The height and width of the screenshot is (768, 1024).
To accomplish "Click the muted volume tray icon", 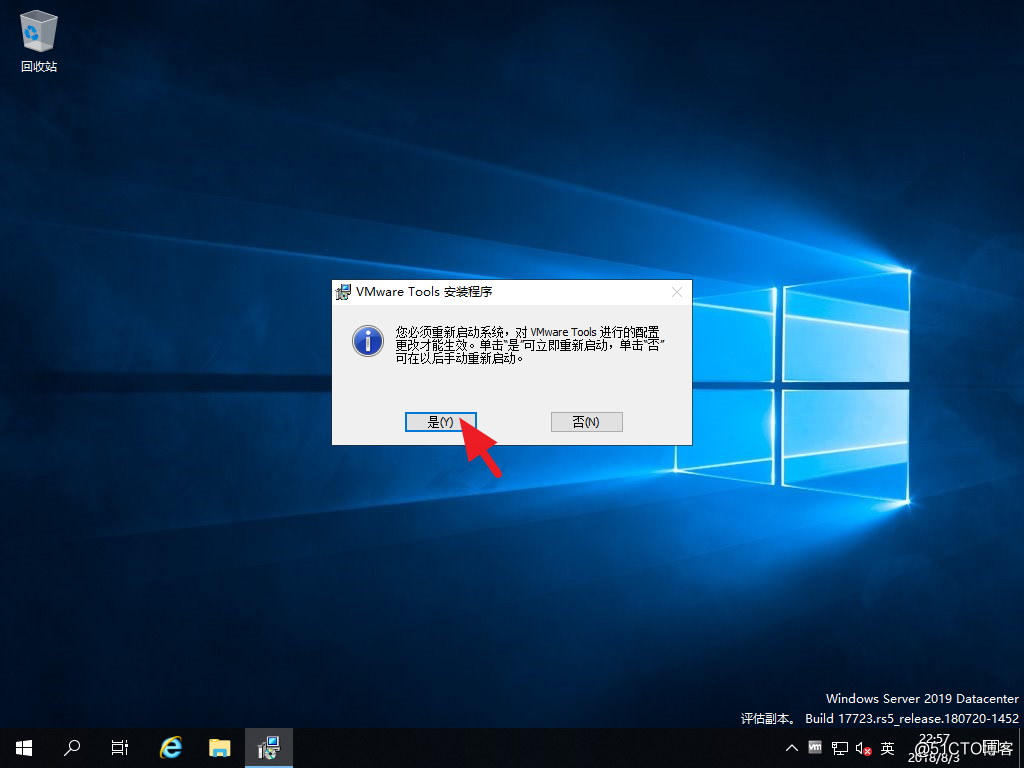I will tap(863, 748).
